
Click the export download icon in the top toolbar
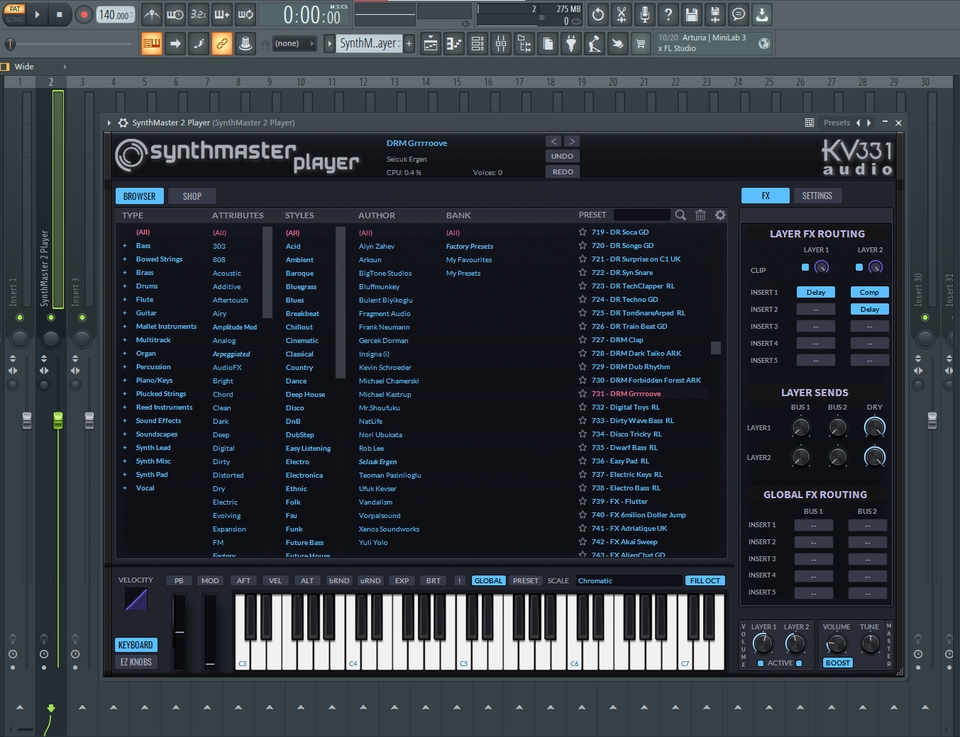[x=762, y=15]
